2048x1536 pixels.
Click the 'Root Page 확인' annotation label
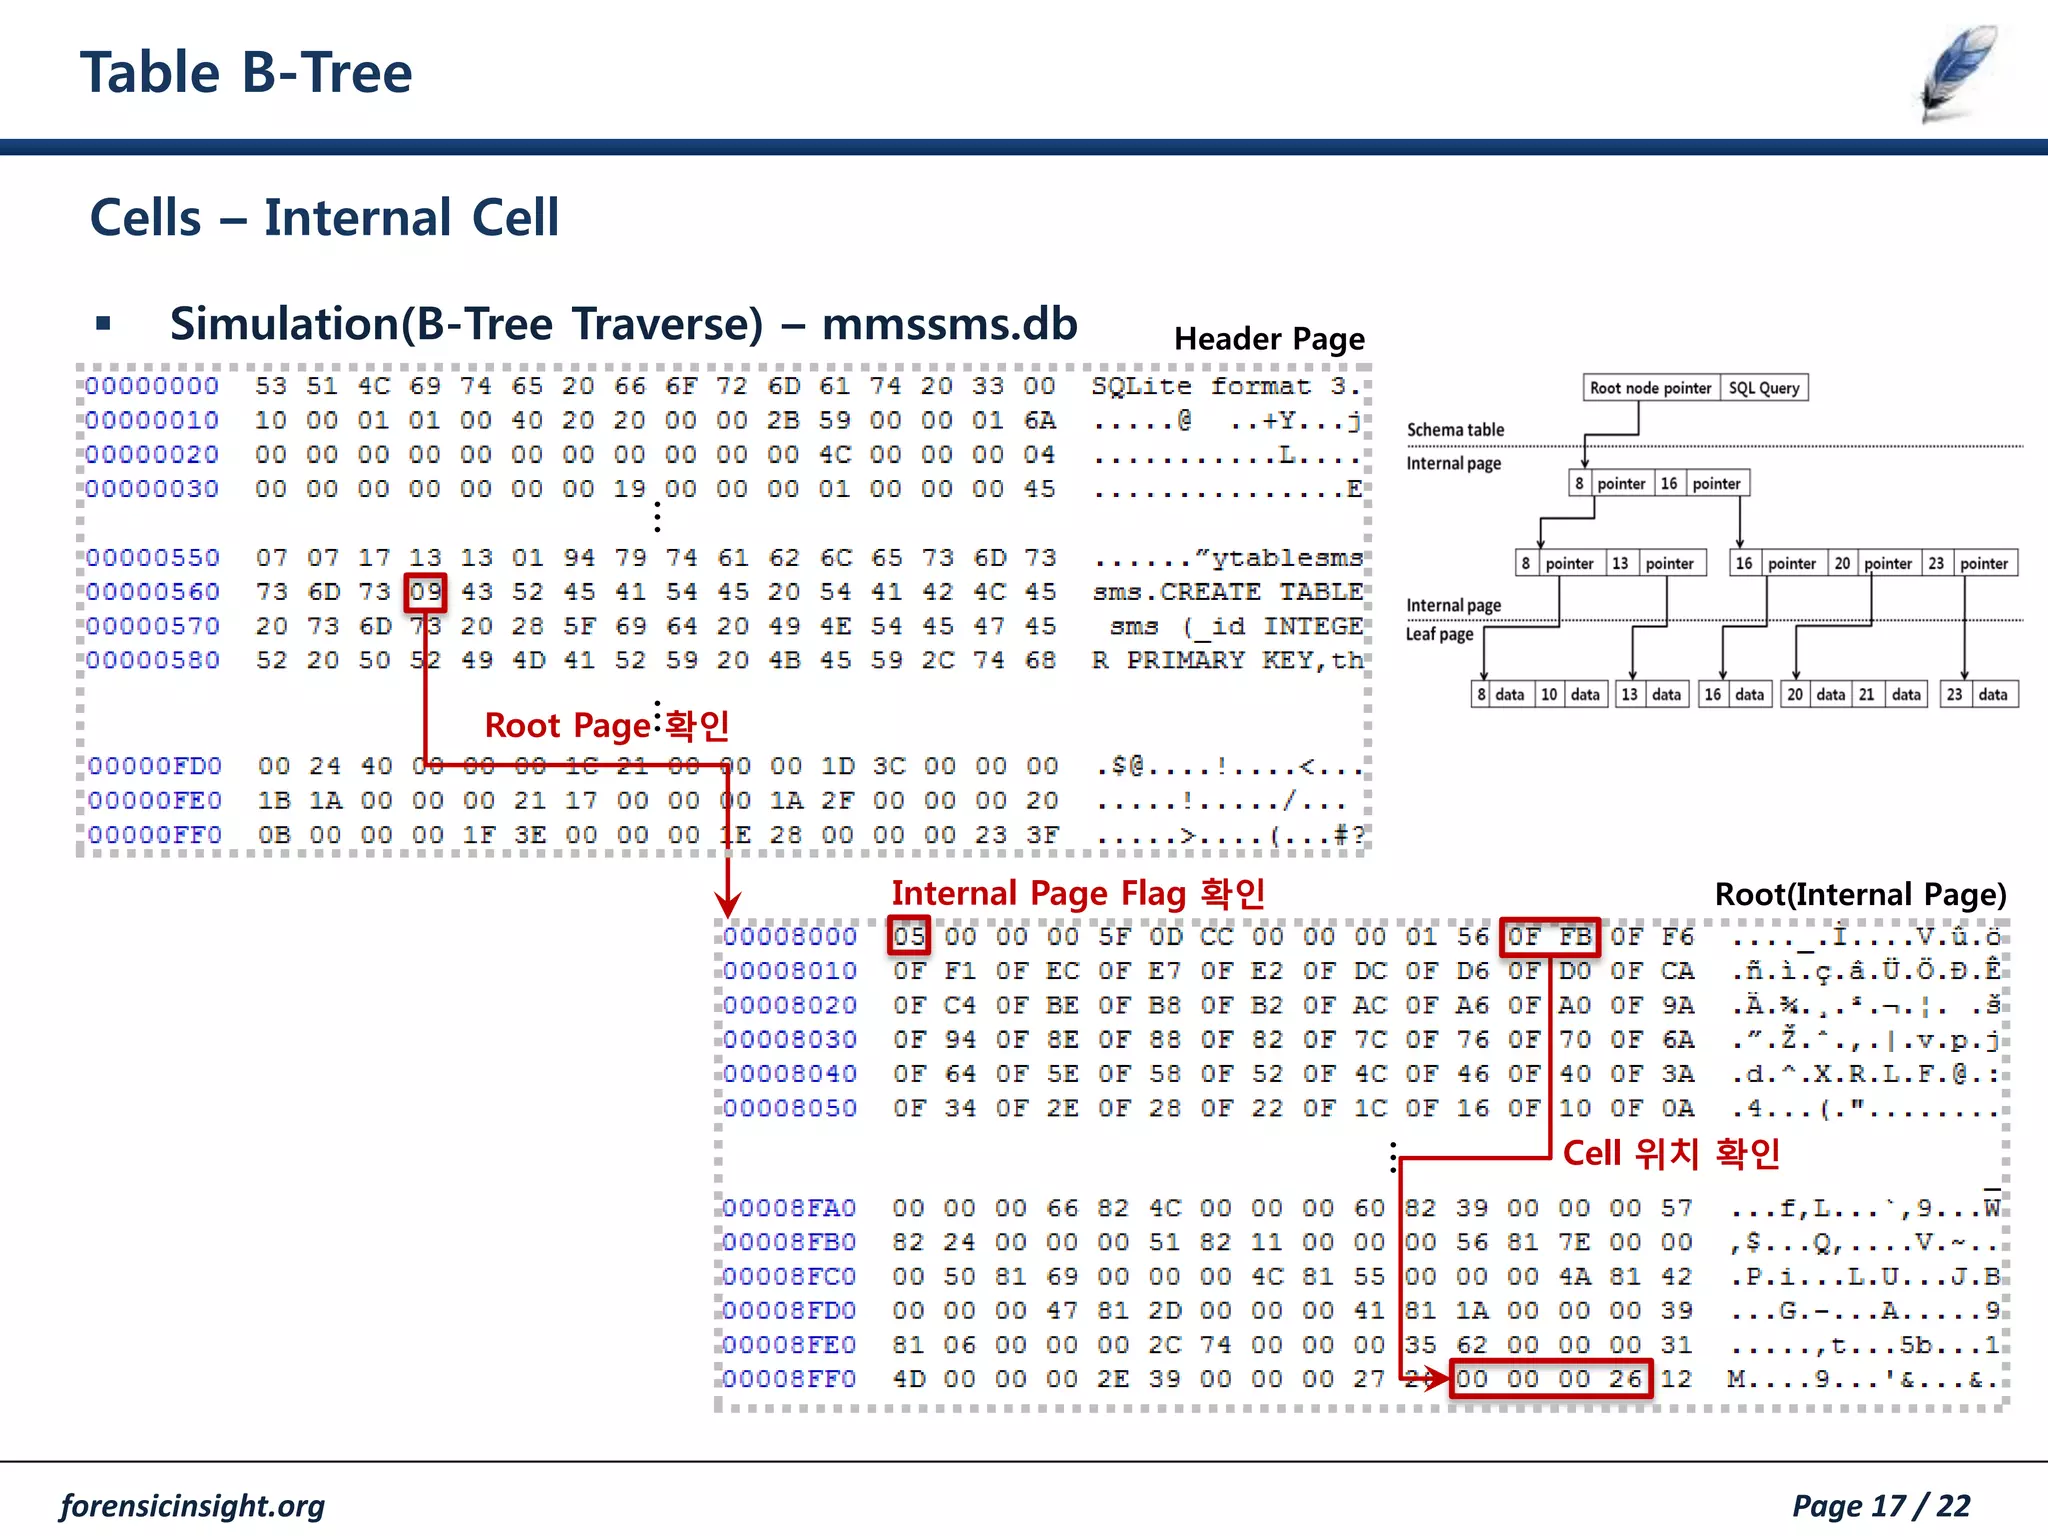607,725
